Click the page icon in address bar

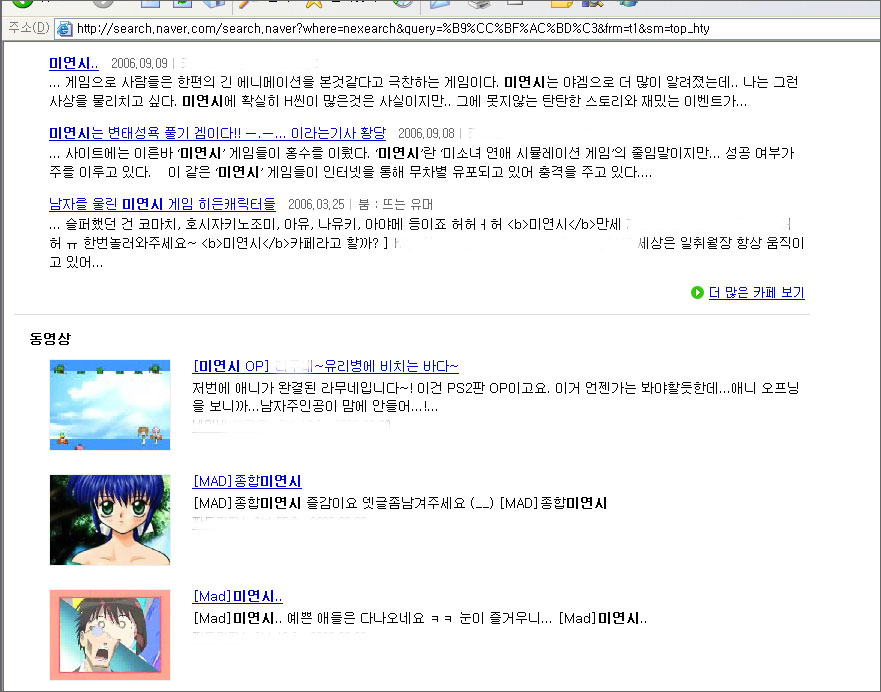point(64,27)
